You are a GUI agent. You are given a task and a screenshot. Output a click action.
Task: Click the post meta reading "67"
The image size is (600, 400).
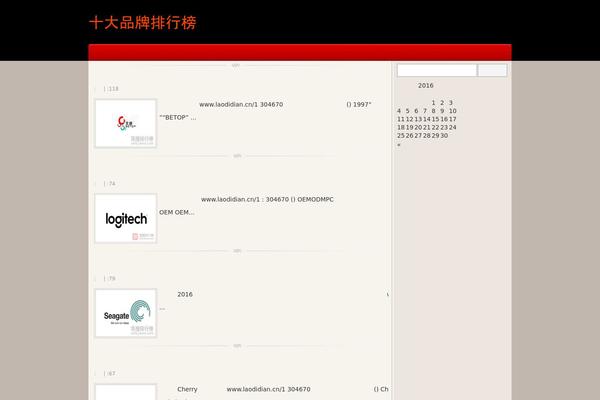click(x=112, y=374)
